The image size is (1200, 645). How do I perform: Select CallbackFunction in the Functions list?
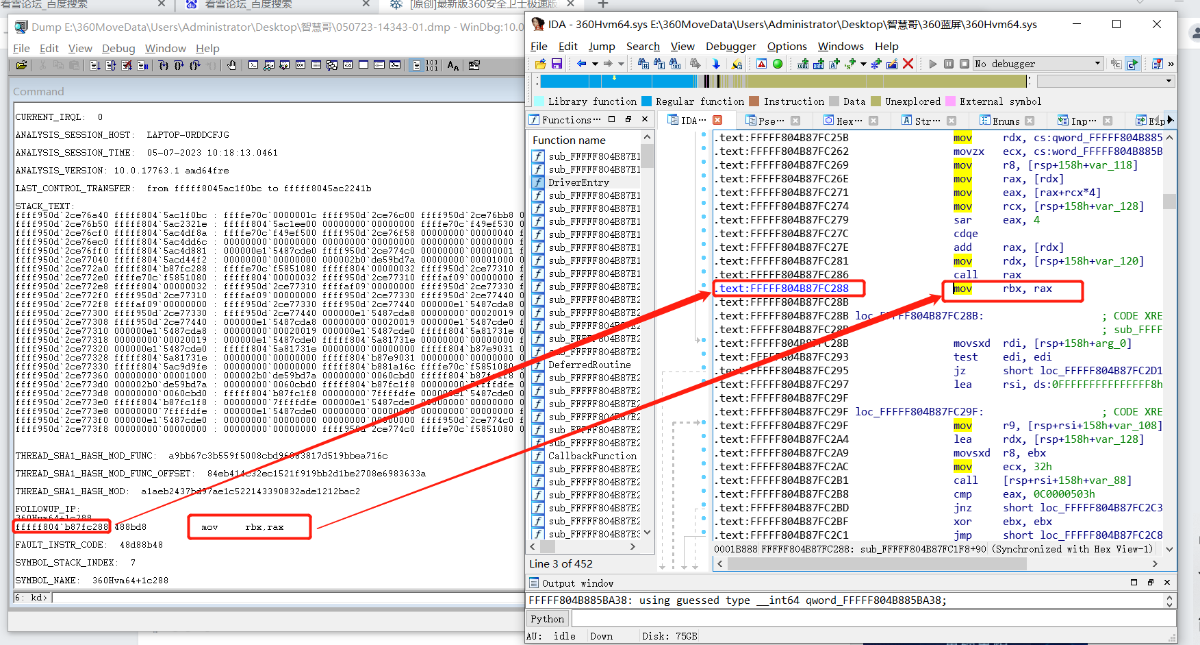(x=592, y=456)
